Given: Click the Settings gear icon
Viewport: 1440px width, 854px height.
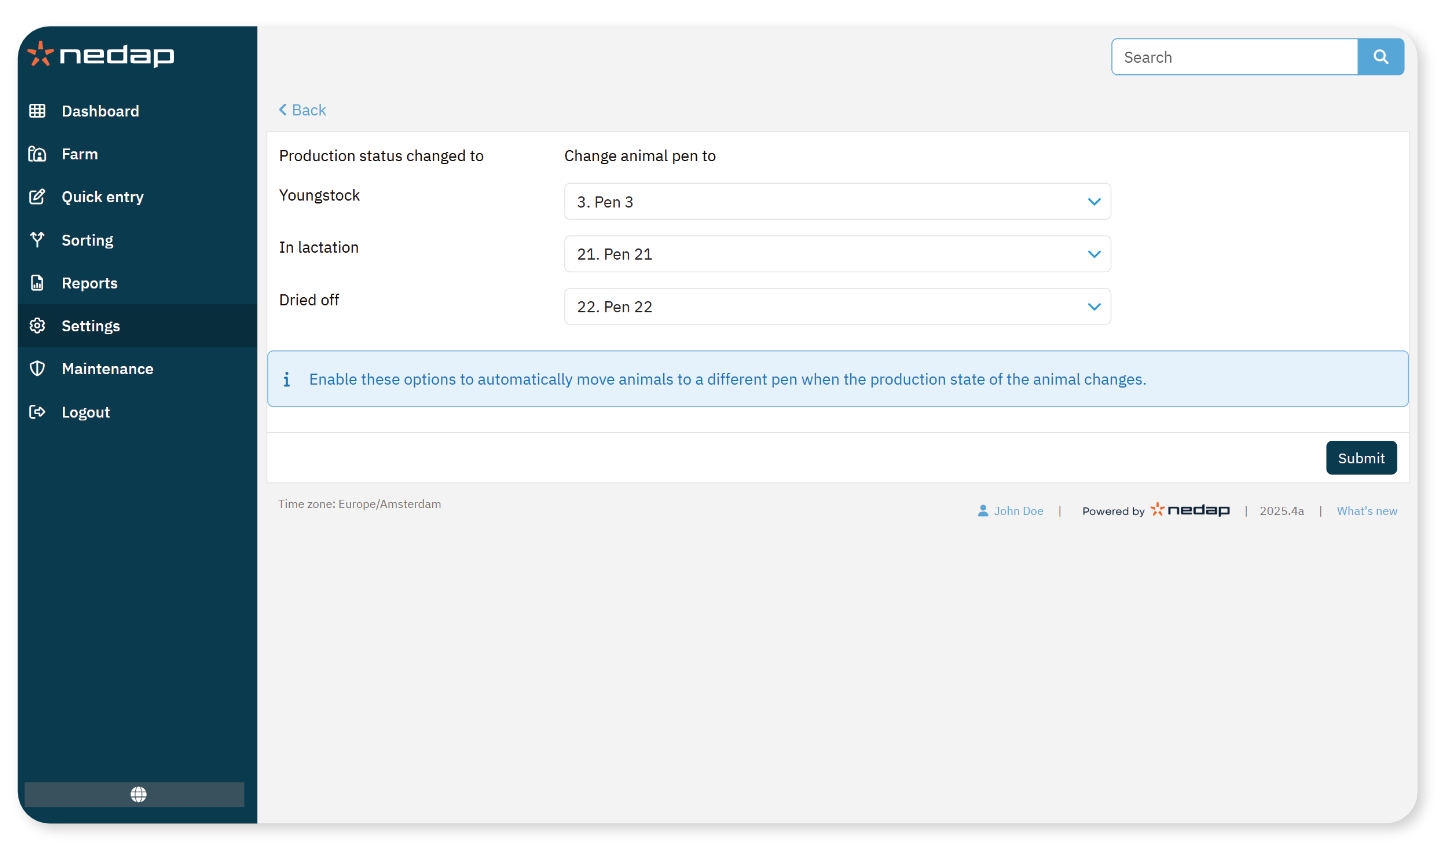Looking at the screenshot, I should 37,326.
